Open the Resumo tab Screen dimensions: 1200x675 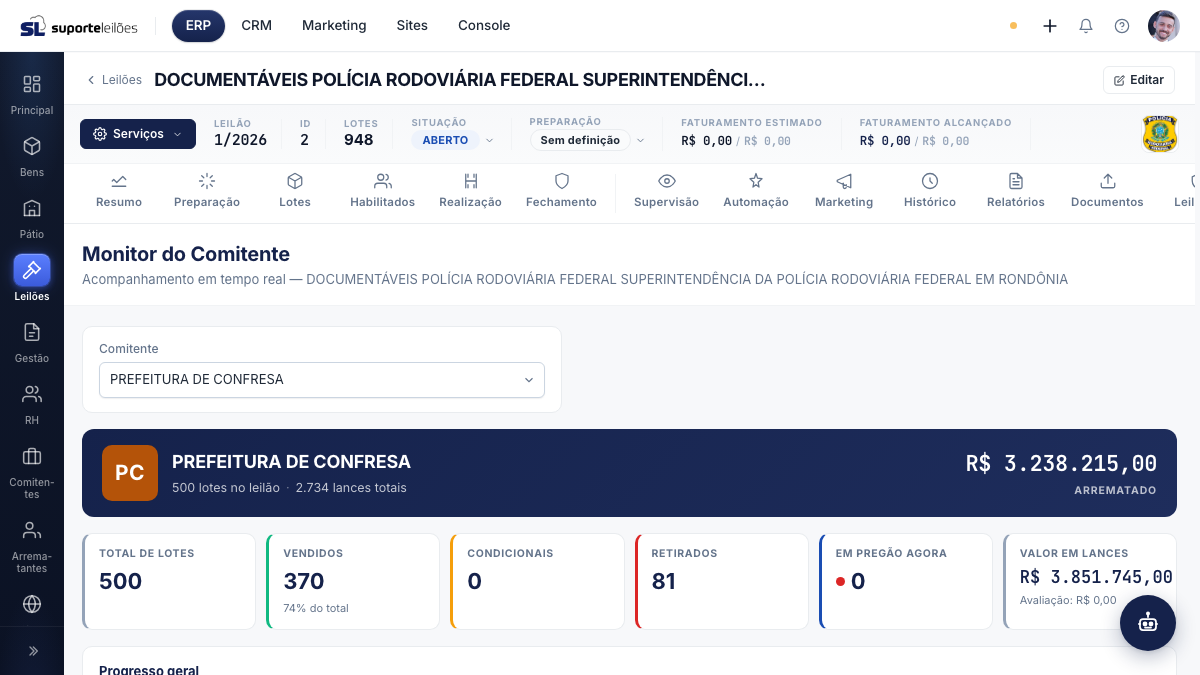pos(119,191)
